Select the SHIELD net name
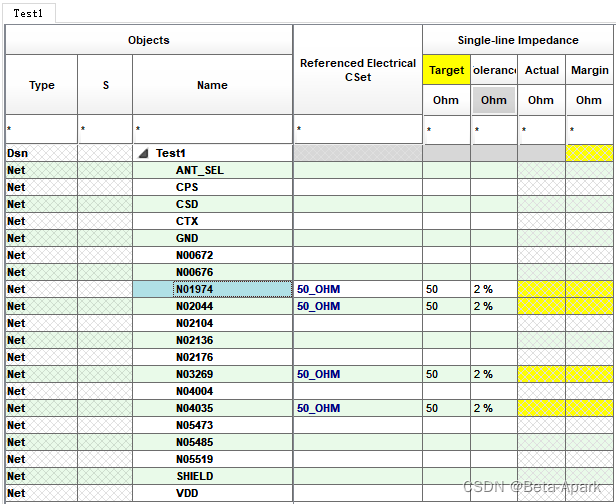616x504 pixels. [x=195, y=476]
